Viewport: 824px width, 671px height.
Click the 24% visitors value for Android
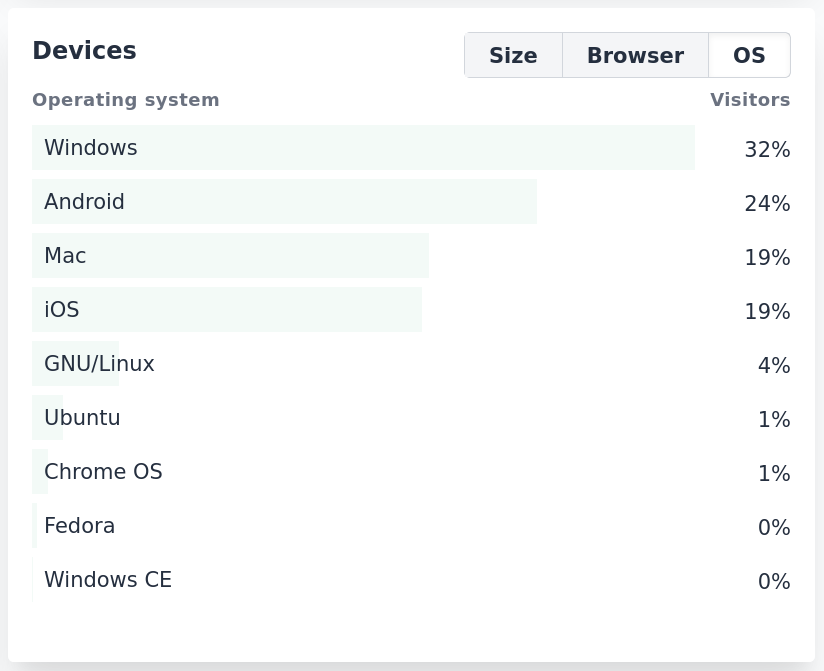click(767, 204)
